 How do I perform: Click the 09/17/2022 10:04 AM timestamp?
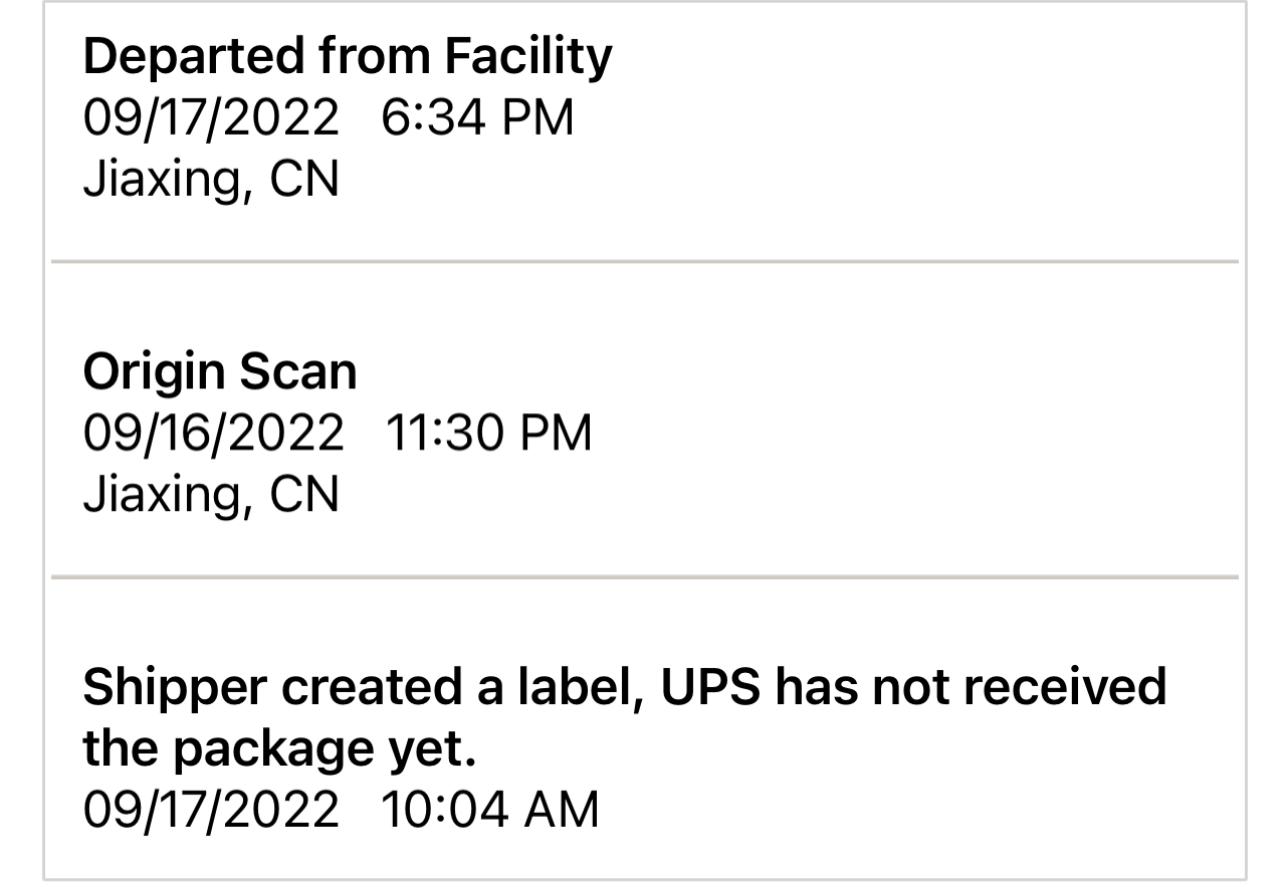pyautogui.click(x=340, y=810)
